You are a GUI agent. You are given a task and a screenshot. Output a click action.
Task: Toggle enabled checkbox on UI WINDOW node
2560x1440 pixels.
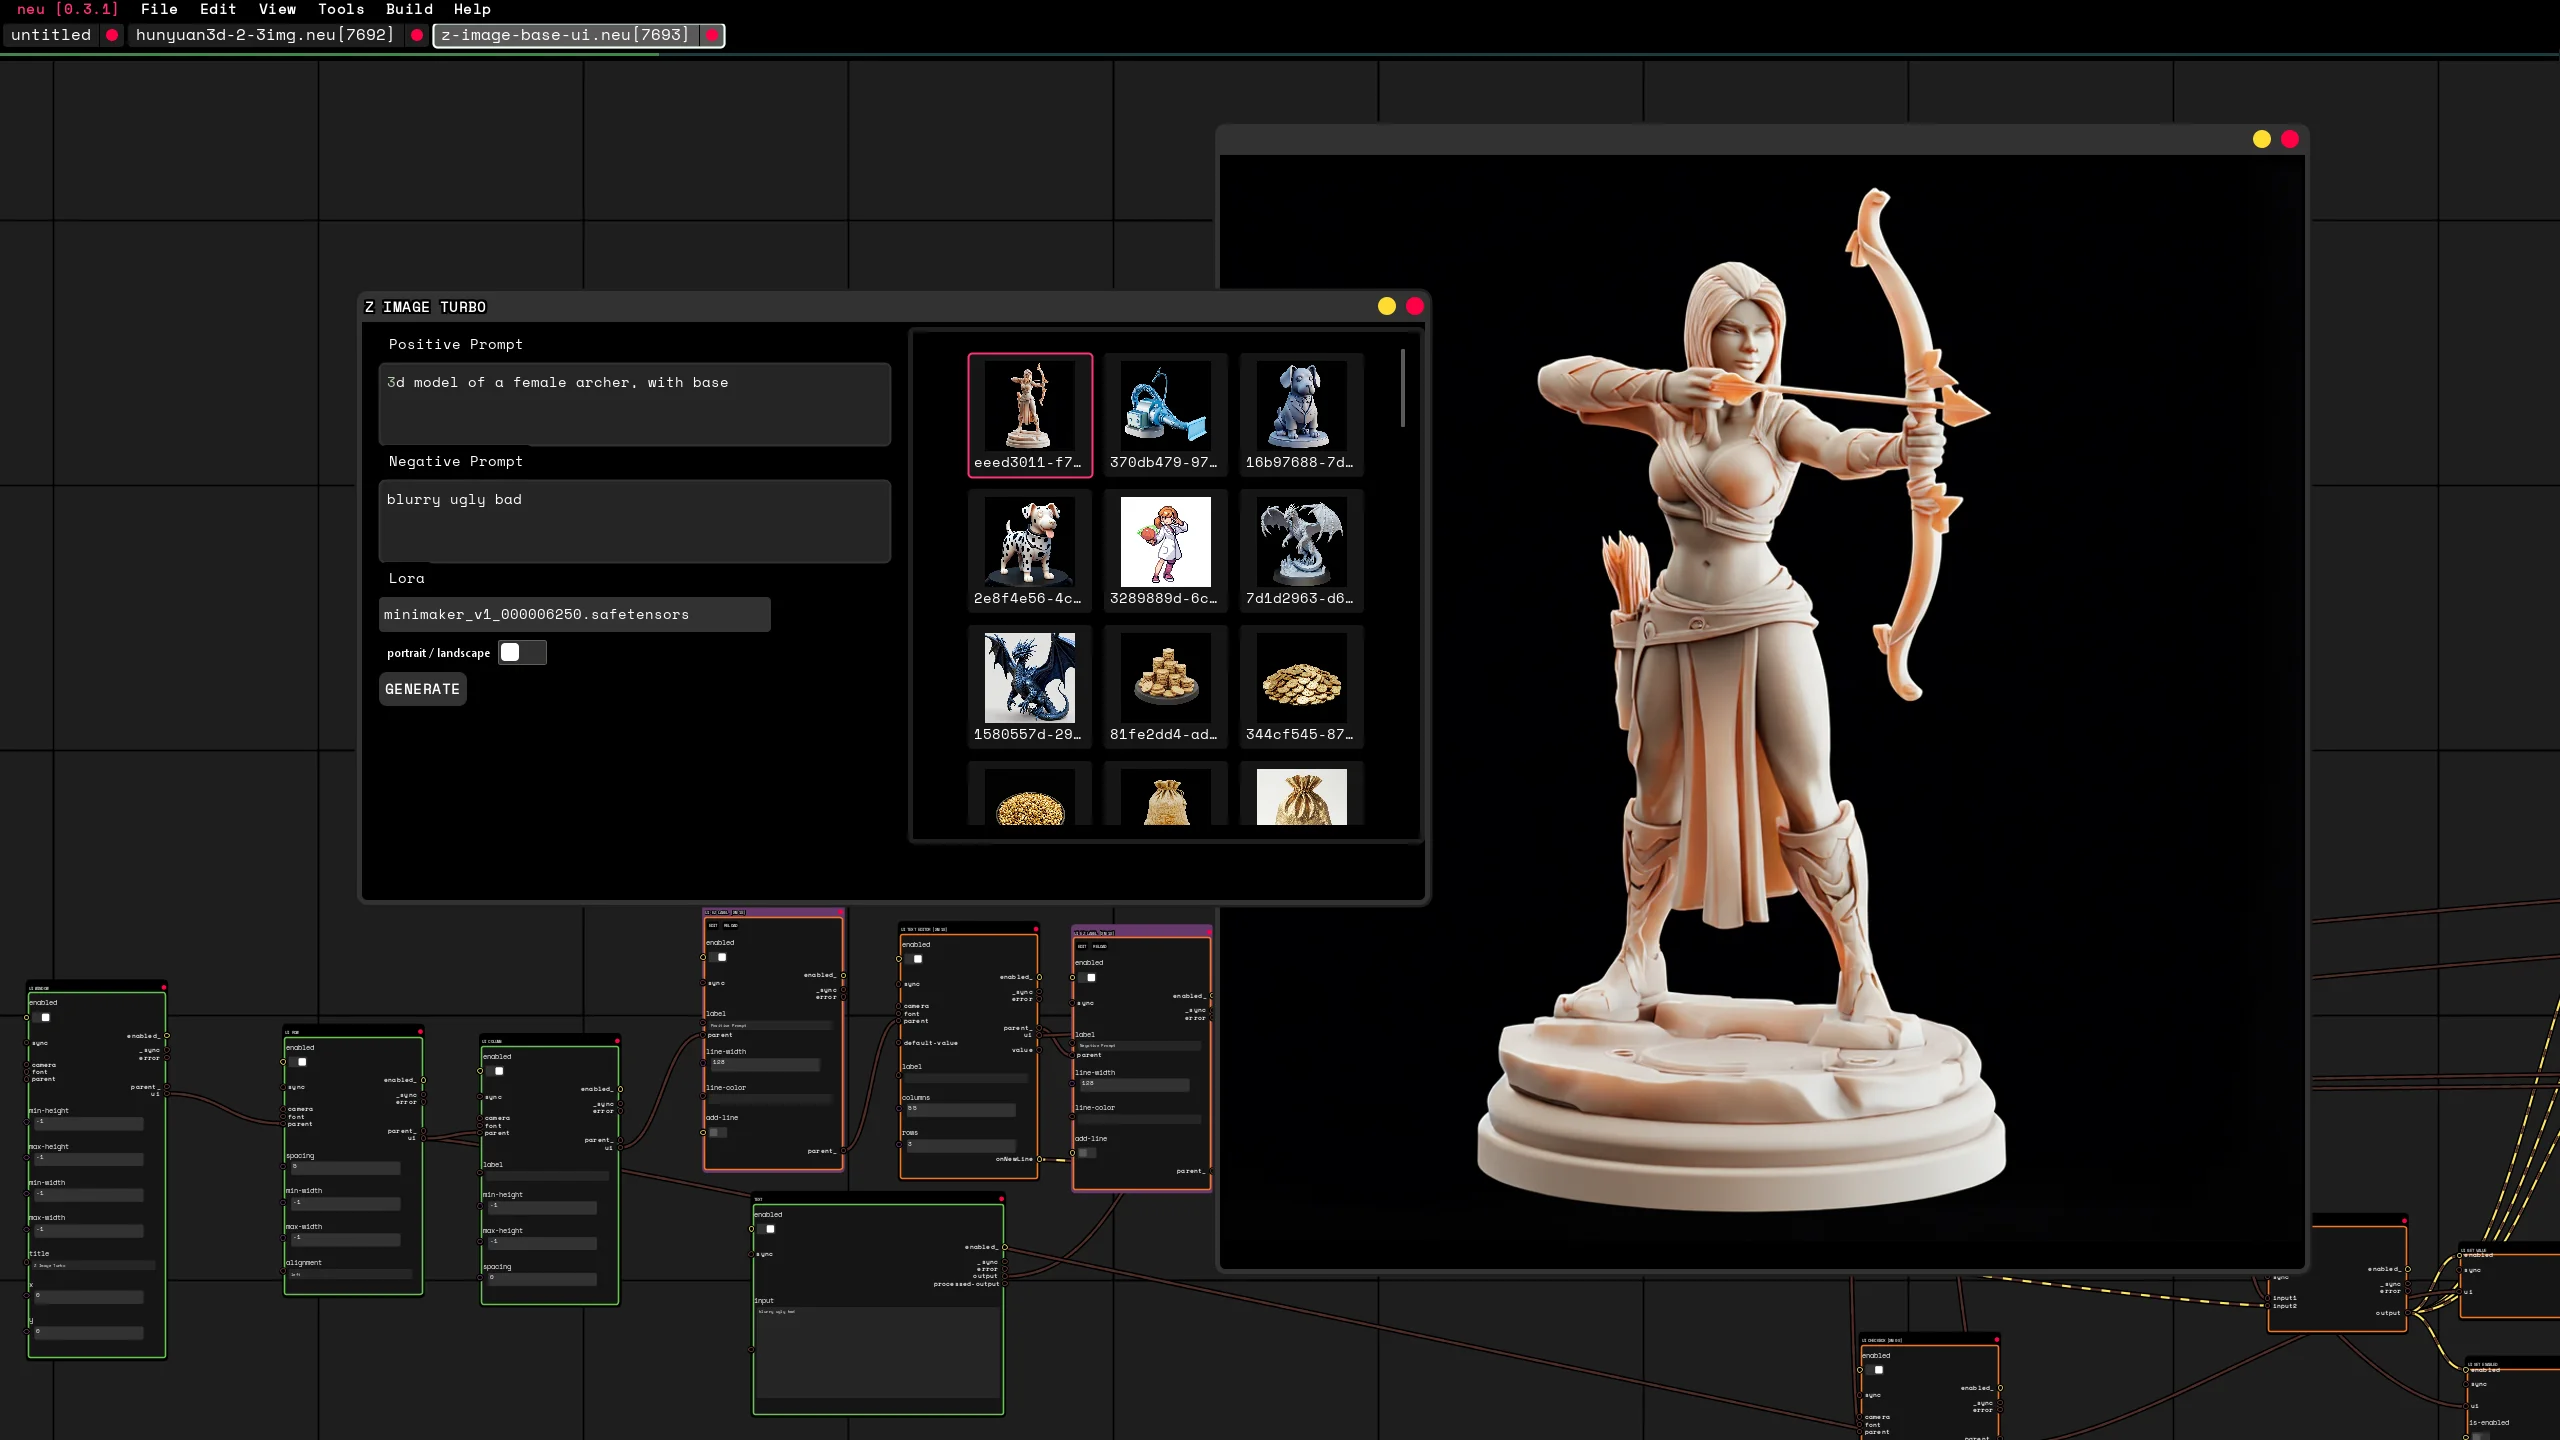click(x=46, y=1017)
